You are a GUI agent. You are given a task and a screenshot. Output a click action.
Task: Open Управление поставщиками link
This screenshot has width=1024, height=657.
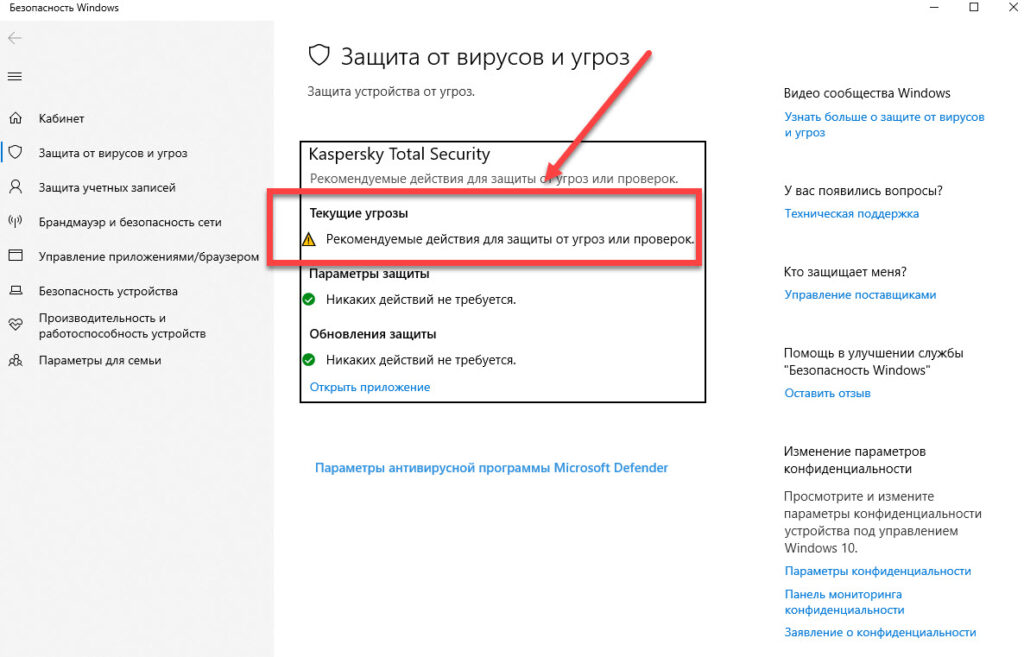click(x=860, y=294)
